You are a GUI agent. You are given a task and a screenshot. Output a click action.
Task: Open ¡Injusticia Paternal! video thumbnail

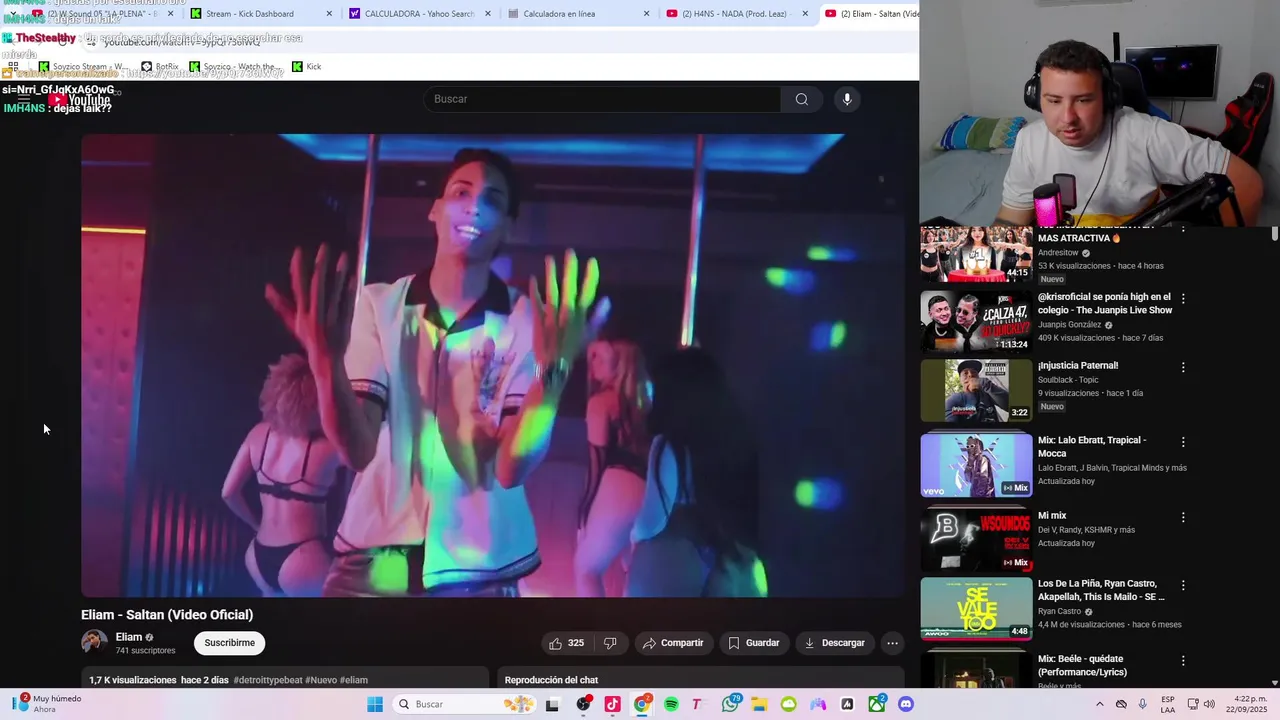point(976,390)
